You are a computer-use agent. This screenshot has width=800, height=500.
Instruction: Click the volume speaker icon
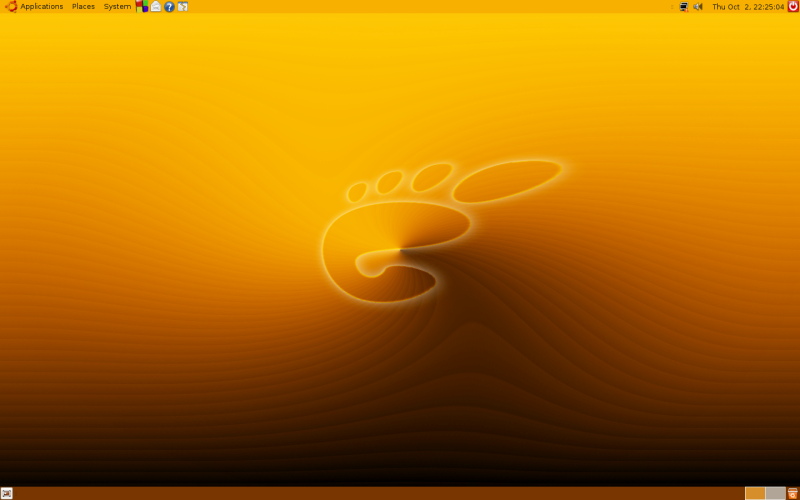[x=698, y=7]
